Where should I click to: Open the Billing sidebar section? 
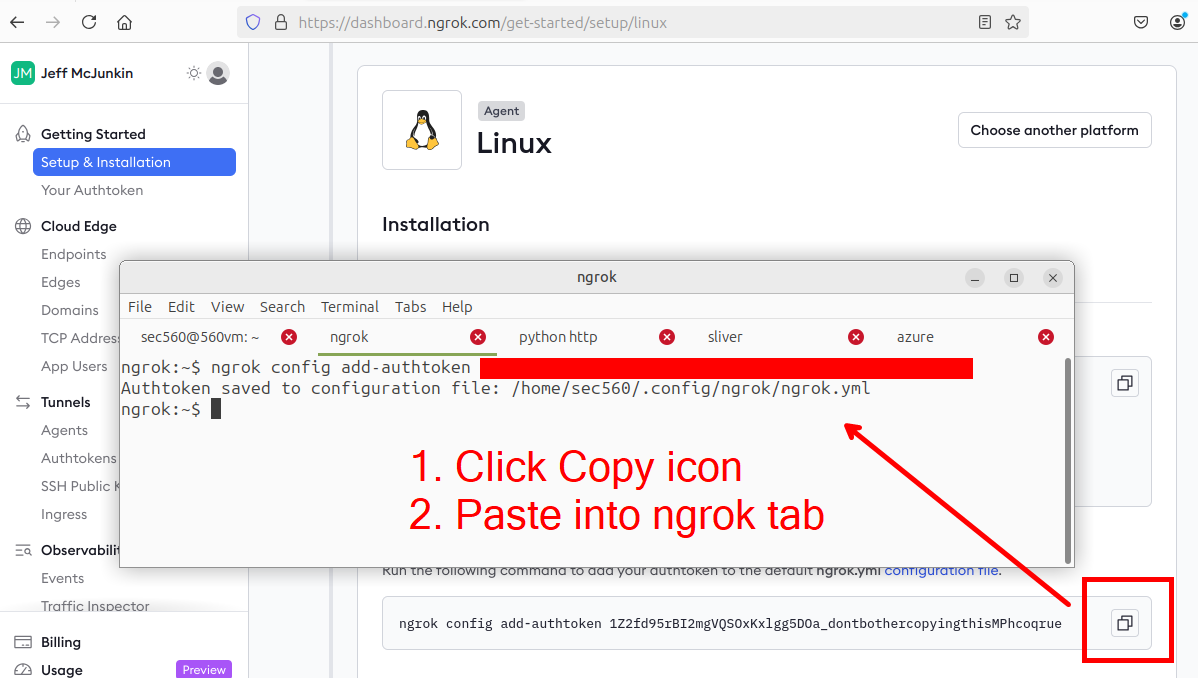click(x=61, y=642)
